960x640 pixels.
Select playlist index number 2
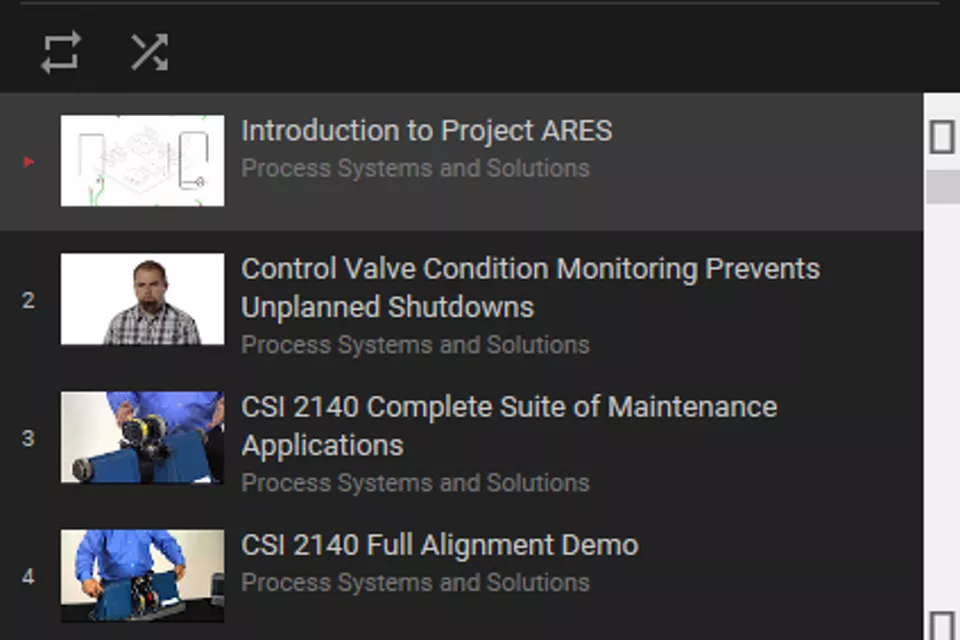[28, 300]
